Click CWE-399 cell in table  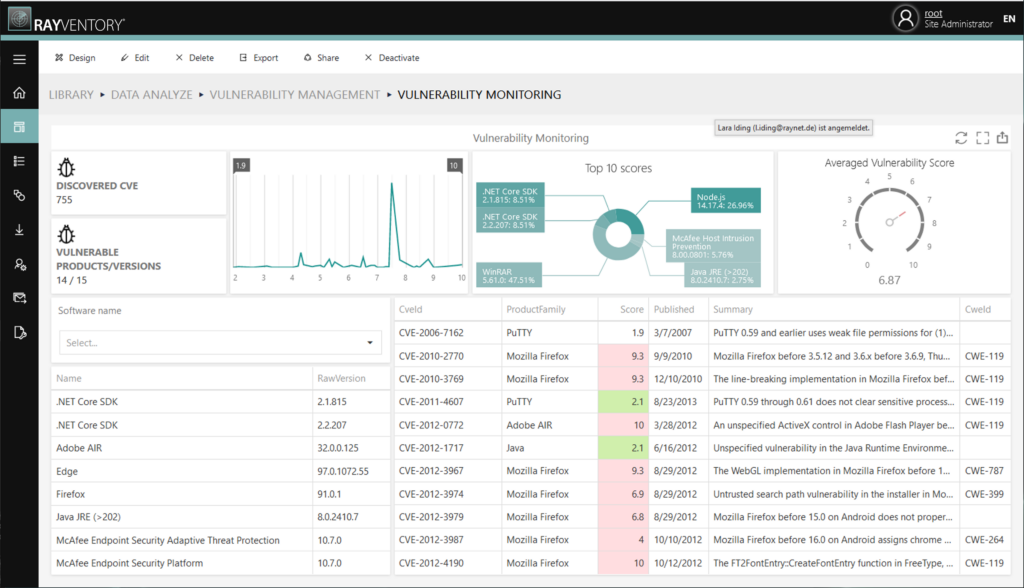tap(984, 494)
